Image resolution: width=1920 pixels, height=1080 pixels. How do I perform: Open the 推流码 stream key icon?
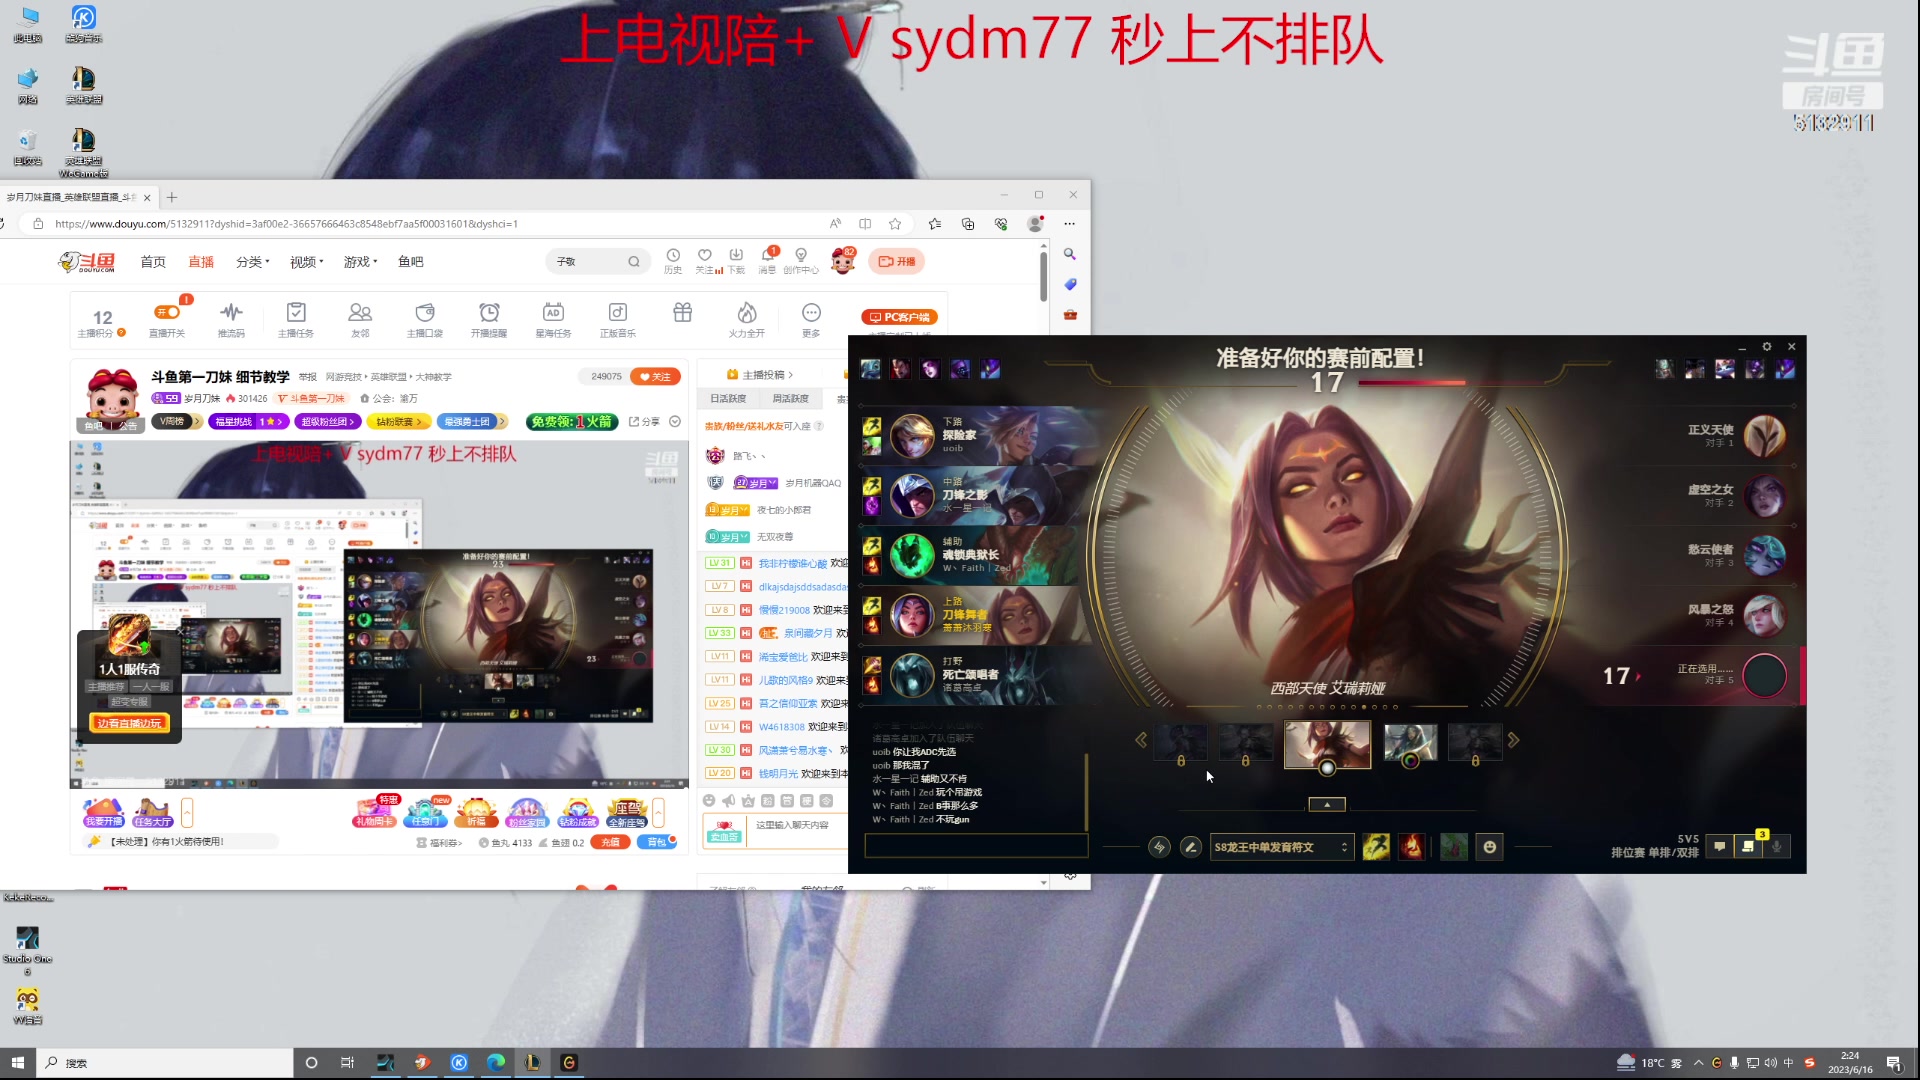pyautogui.click(x=231, y=313)
